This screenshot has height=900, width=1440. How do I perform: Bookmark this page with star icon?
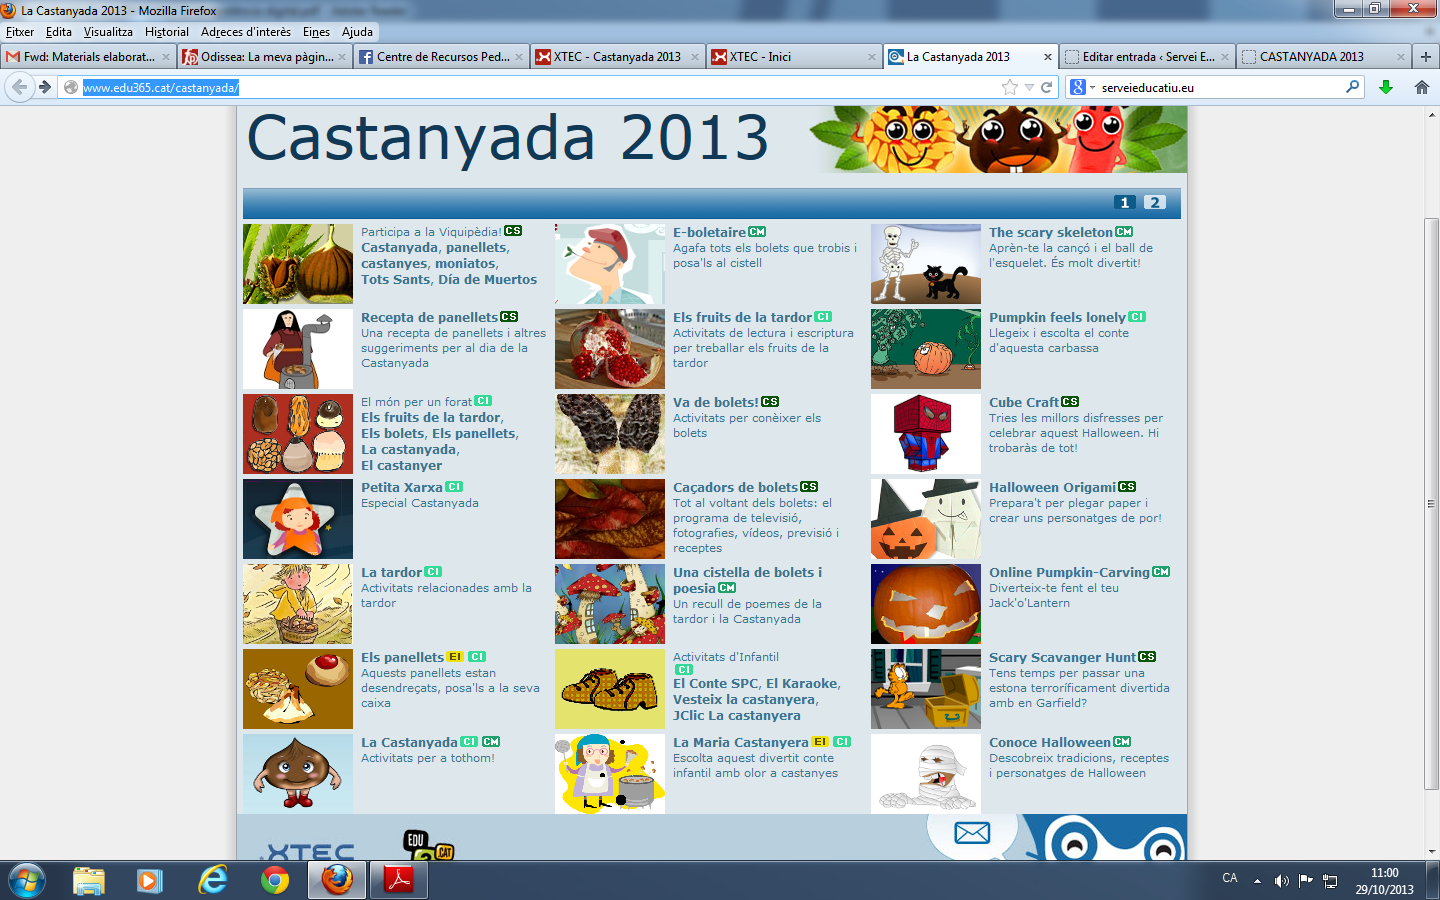pyautogui.click(x=1010, y=88)
